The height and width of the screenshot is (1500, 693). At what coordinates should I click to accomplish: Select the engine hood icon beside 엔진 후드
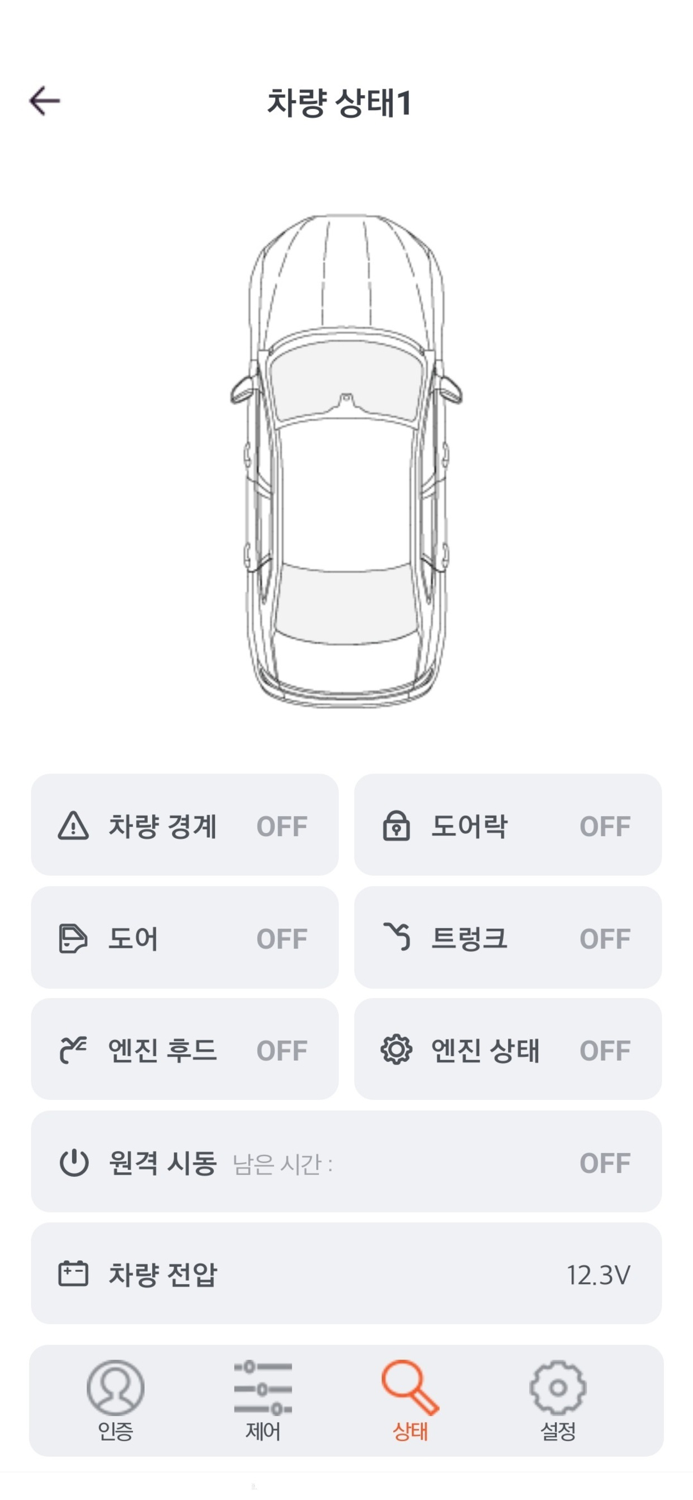(x=75, y=1049)
